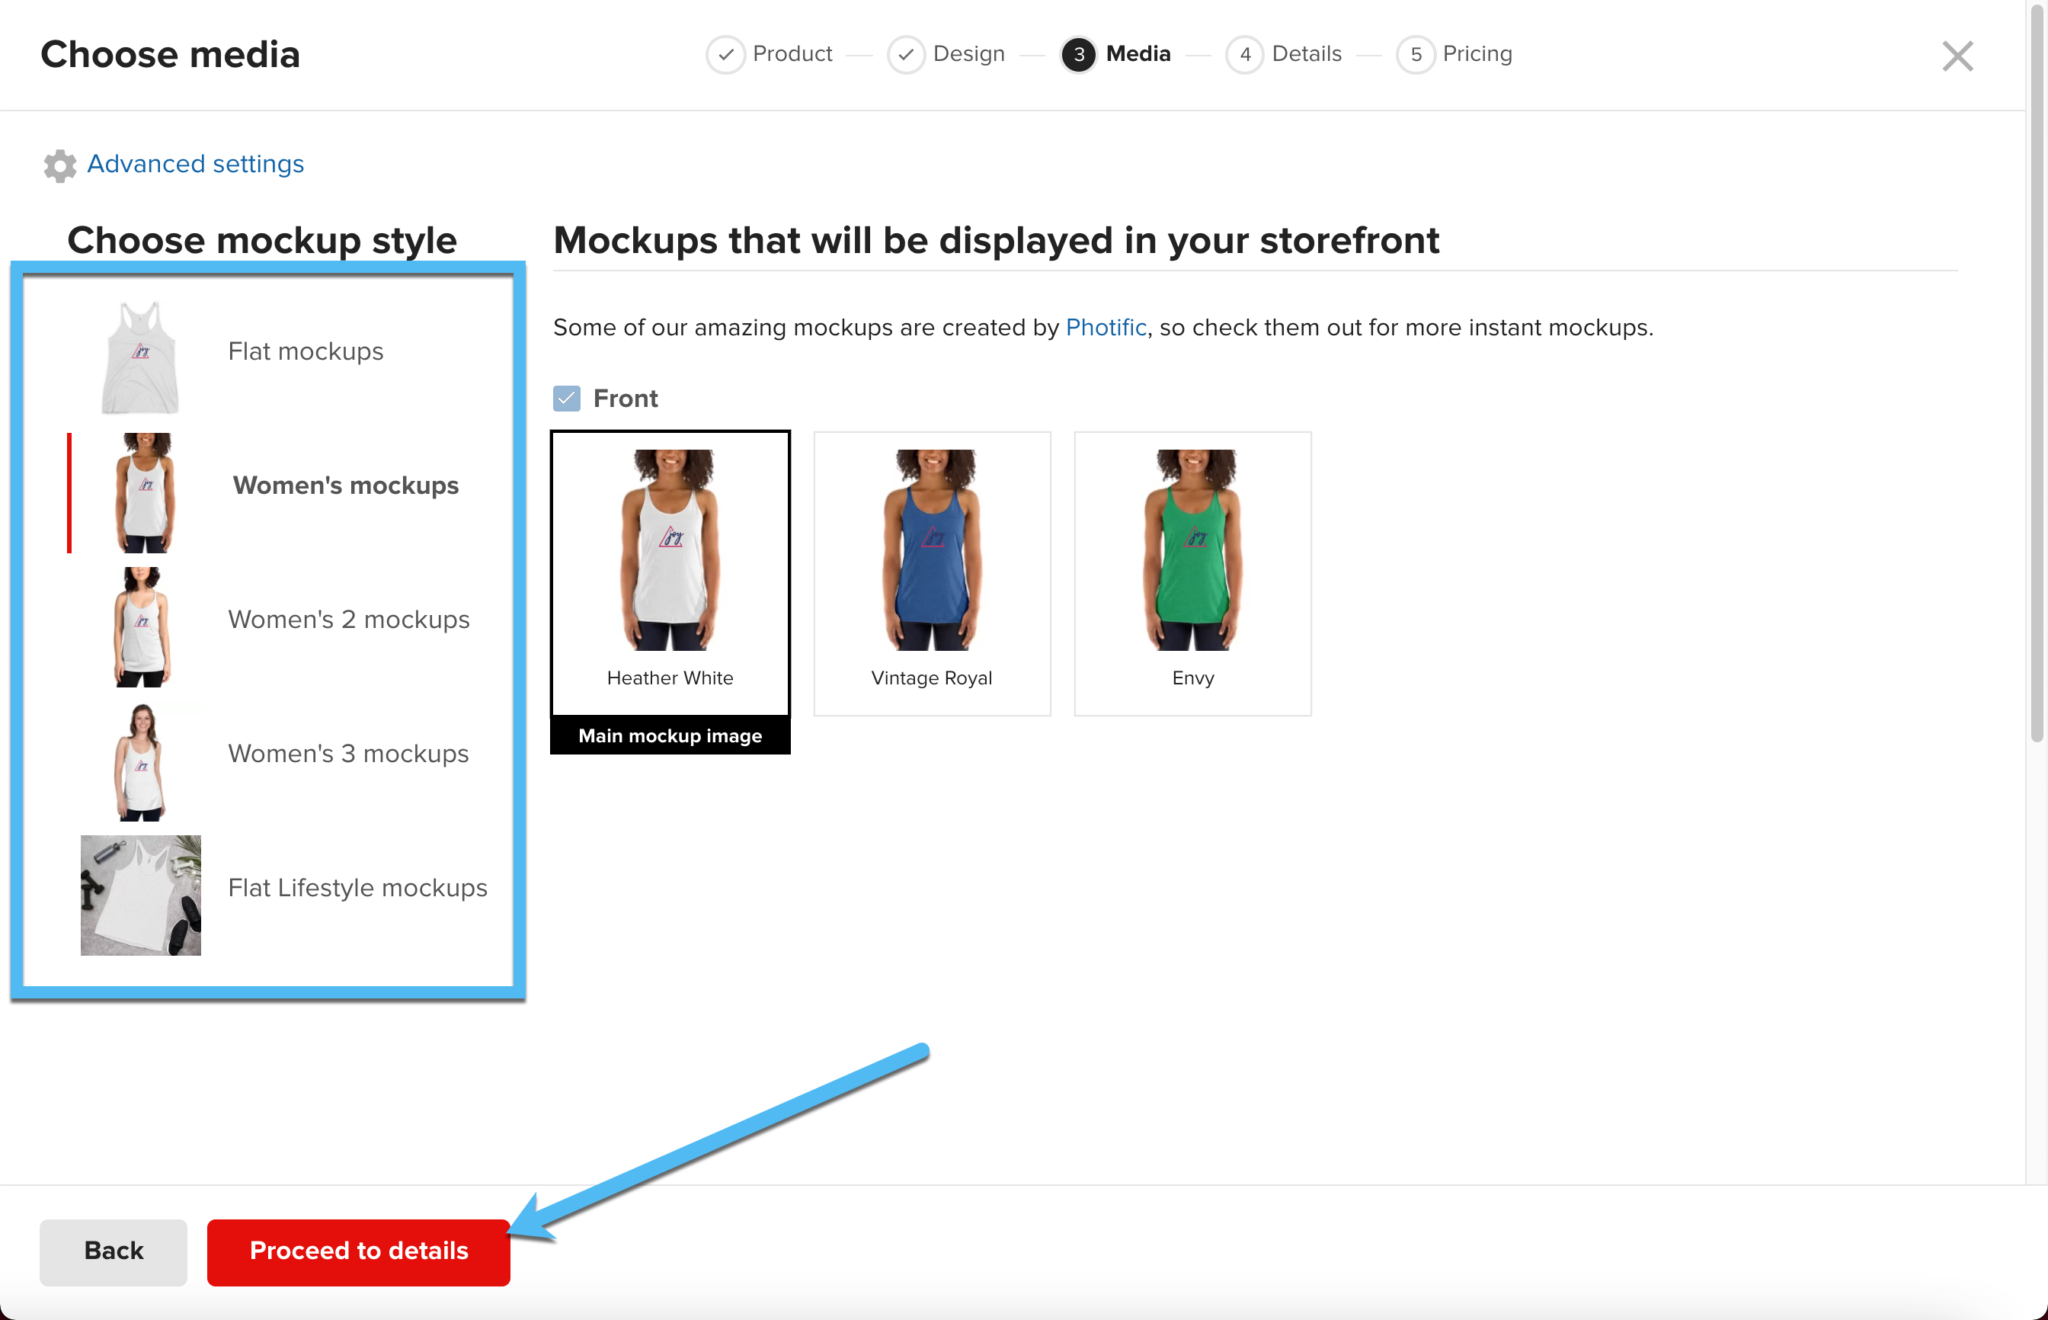Jump to the Details step badge numbered 4
This screenshot has width=2048, height=1320.
1245,55
